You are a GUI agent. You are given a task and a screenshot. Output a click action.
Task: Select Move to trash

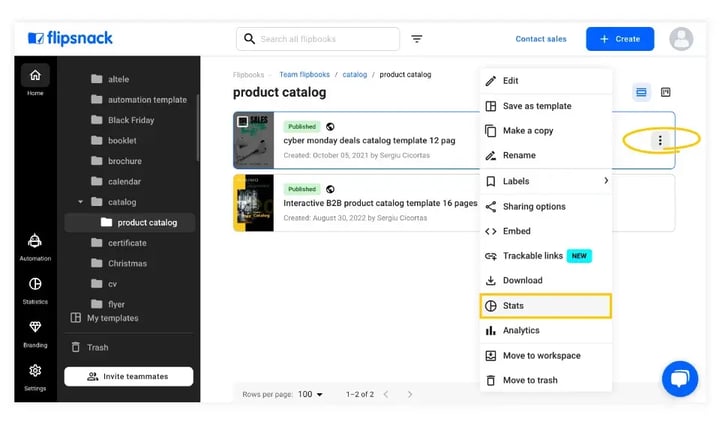coord(546,380)
